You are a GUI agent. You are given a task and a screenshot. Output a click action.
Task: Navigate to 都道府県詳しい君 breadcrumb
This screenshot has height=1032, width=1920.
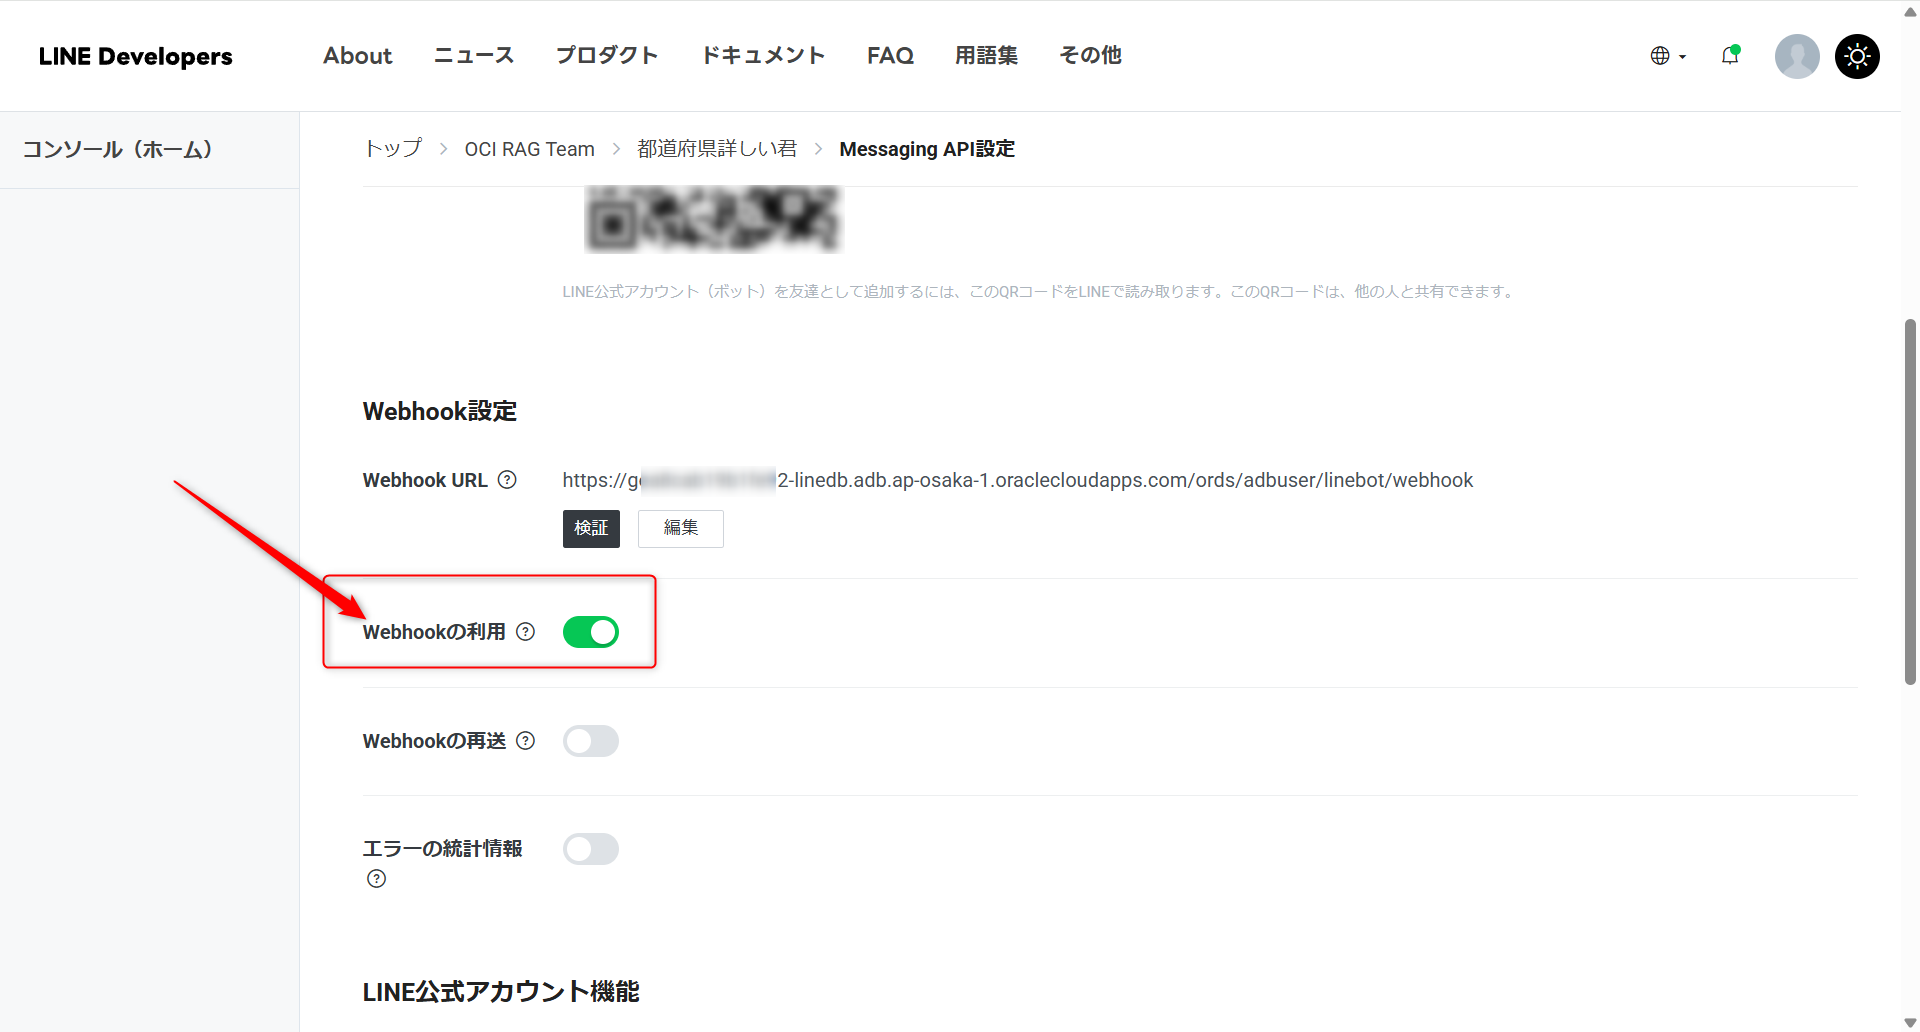click(717, 149)
